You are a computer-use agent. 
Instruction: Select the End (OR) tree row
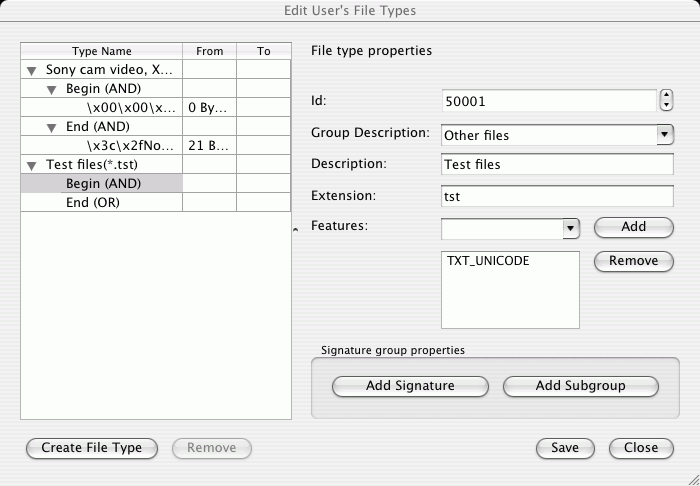coord(155,203)
